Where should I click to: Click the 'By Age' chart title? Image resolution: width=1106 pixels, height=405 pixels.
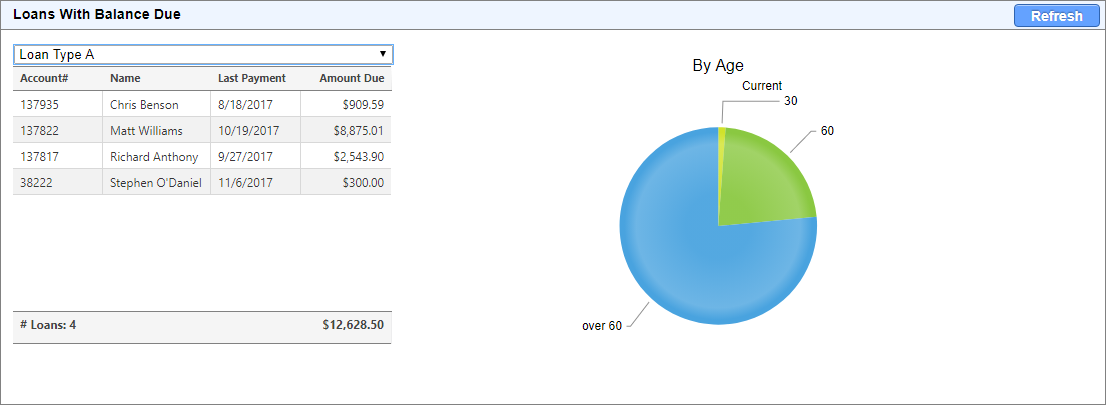pyautogui.click(x=718, y=66)
